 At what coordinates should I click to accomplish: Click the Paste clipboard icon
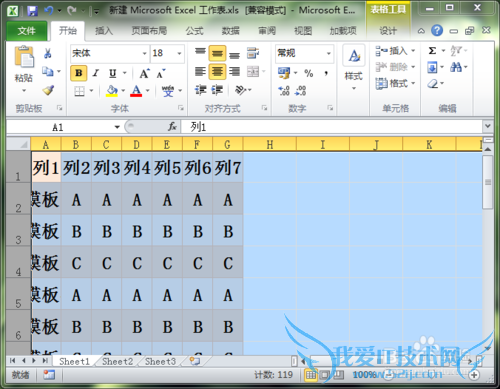tap(24, 57)
